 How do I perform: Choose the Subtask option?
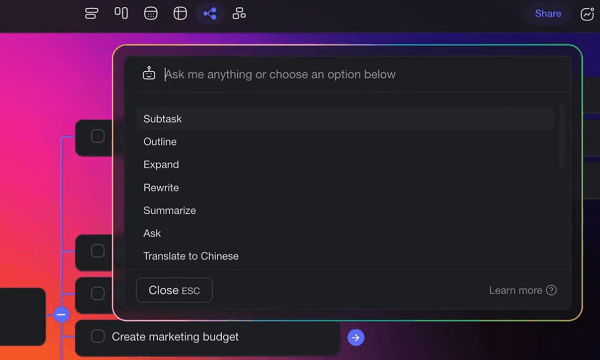345,119
